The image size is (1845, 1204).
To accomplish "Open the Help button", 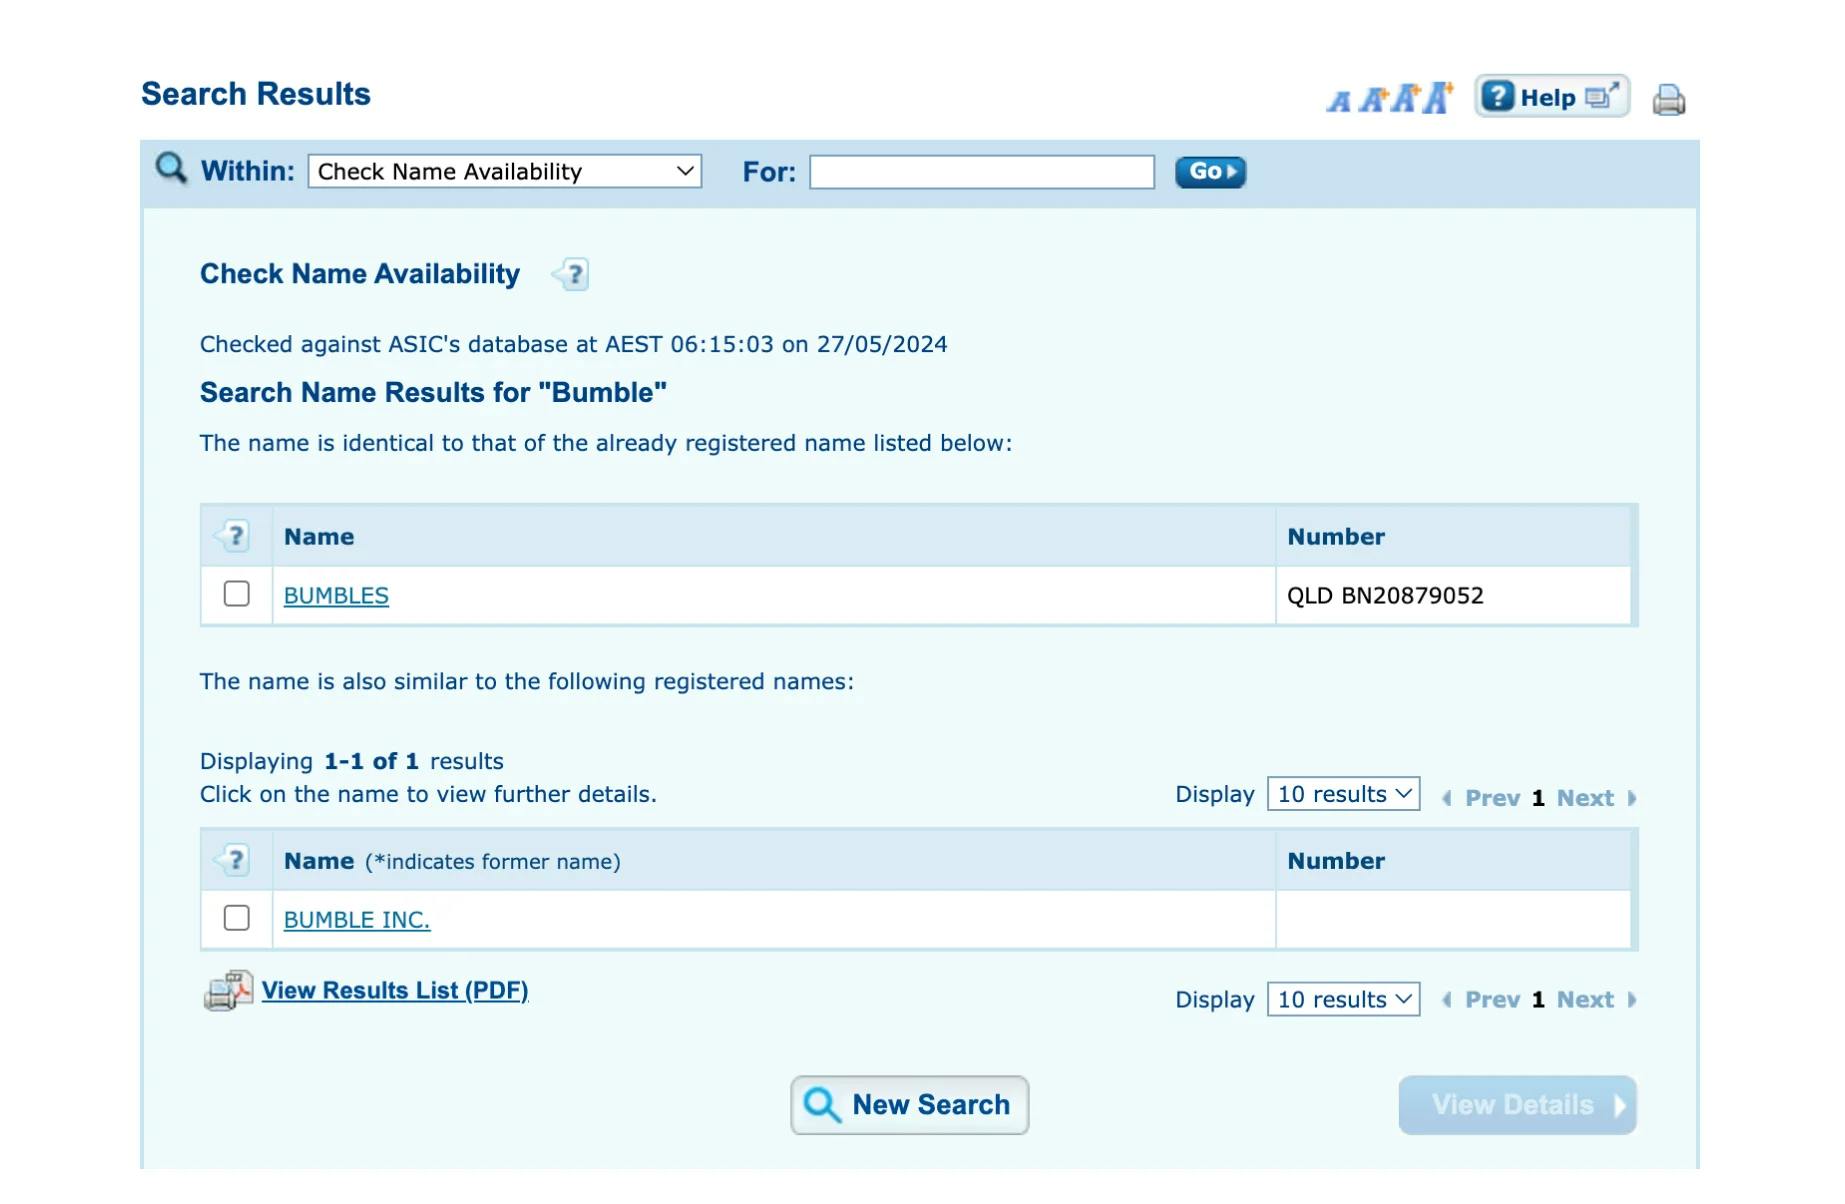I will pos(1552,97).
